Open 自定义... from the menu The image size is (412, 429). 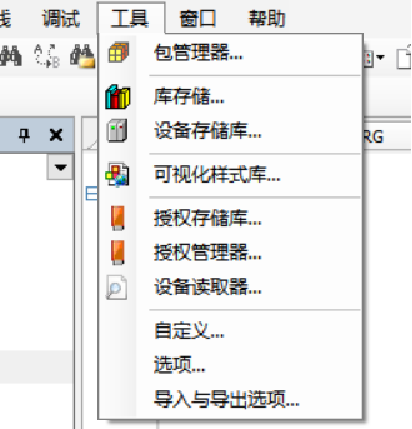(231, 331)
